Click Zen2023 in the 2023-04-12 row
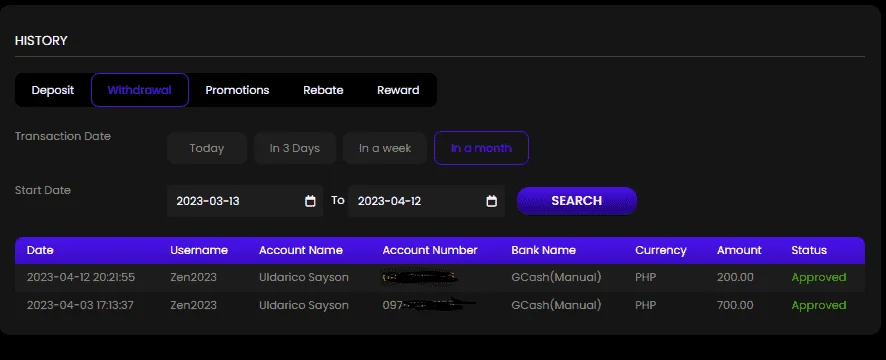This screenshot has width=886, height=360. click(x=193, y=277)
